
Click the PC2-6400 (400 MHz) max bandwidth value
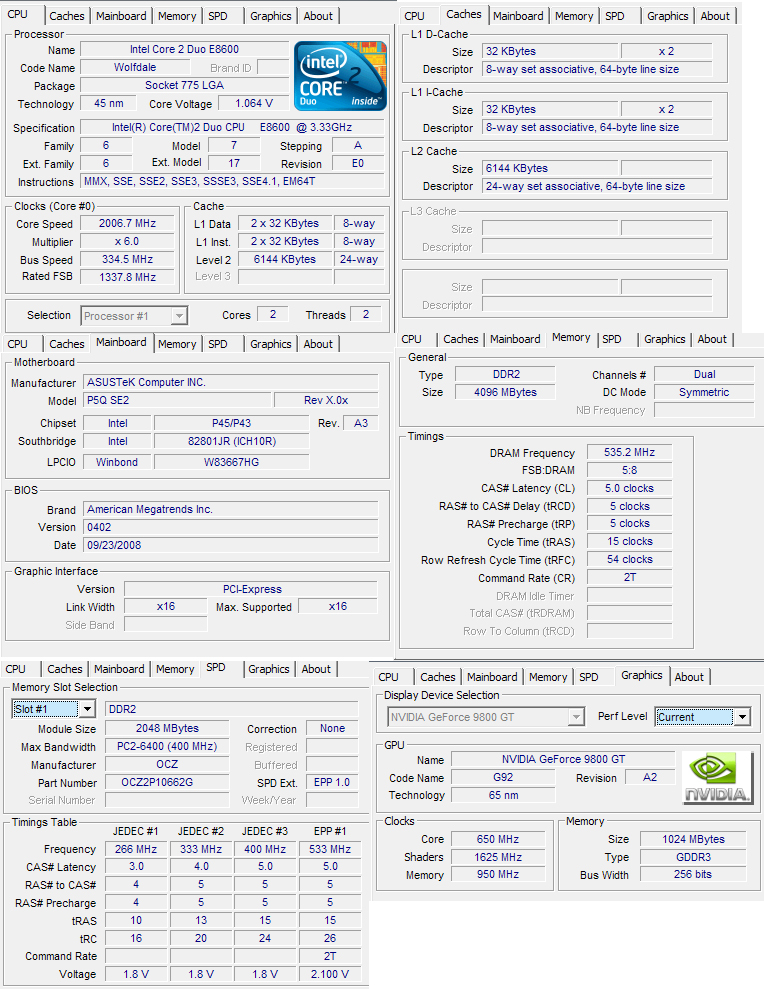tap(167, 746)
